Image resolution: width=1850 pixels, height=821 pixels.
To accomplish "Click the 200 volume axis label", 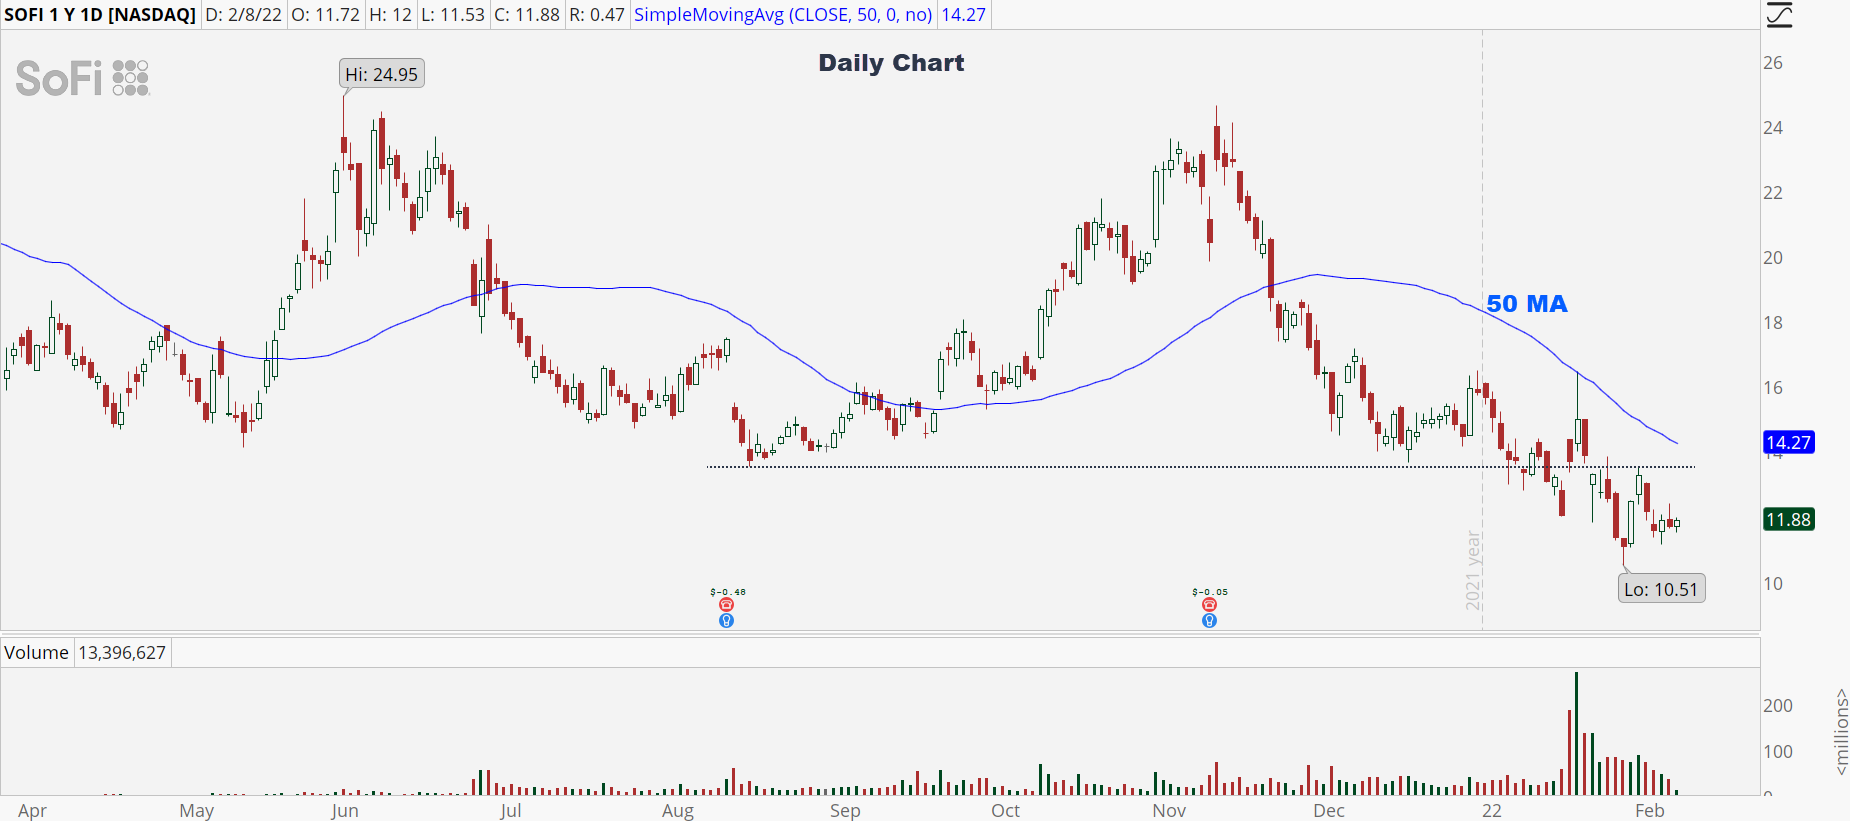I will tap(1778, 706).
